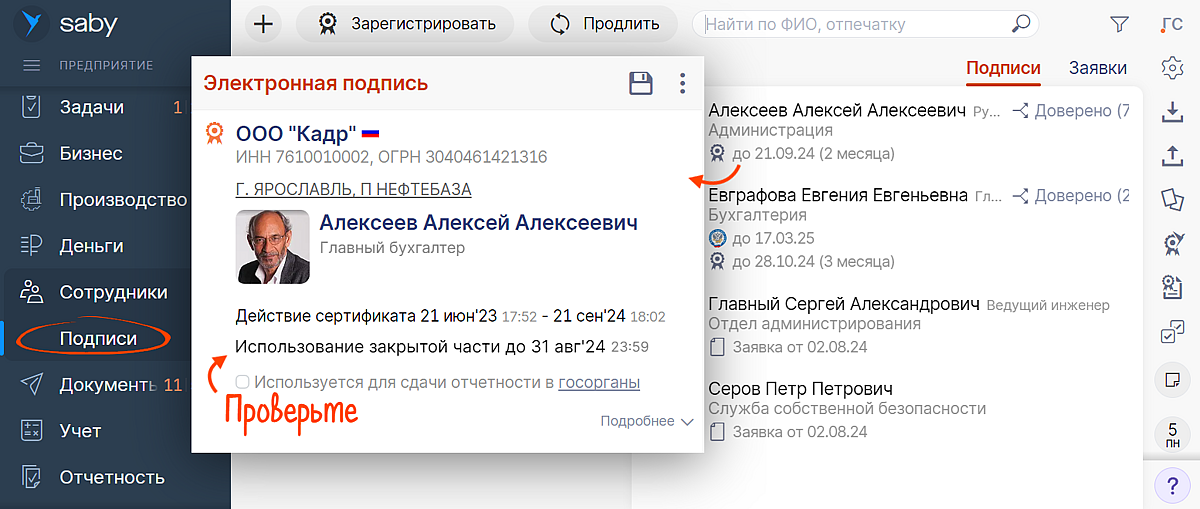1200x509 pixels.
Task: Click the plus button to add signature
Action: tap(262, 24)
